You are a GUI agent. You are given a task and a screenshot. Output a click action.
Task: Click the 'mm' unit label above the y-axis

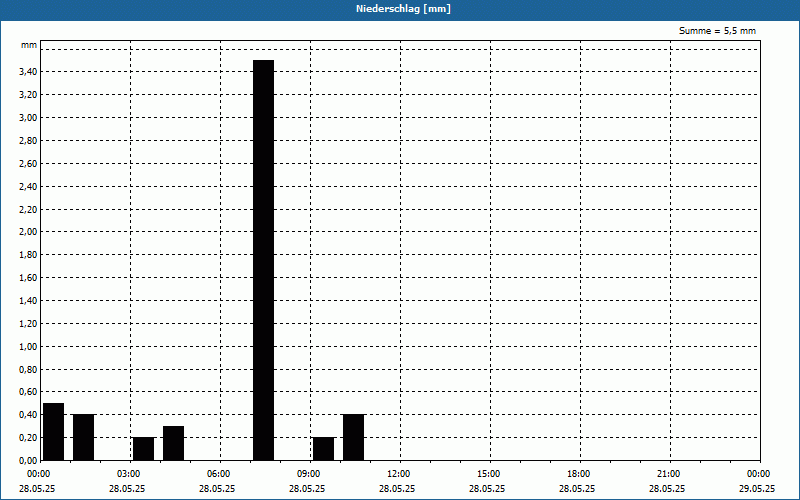click(x=29, y=45)
